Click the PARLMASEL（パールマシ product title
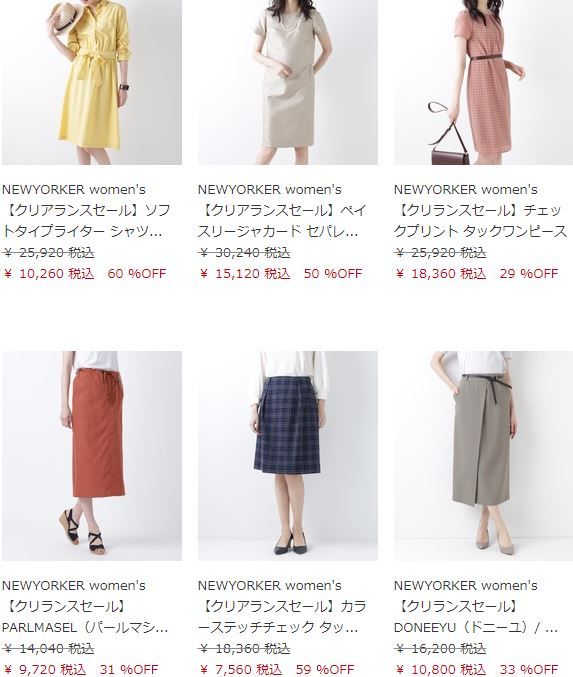Screen dimensions: 573x677 (x=85, y=617)
